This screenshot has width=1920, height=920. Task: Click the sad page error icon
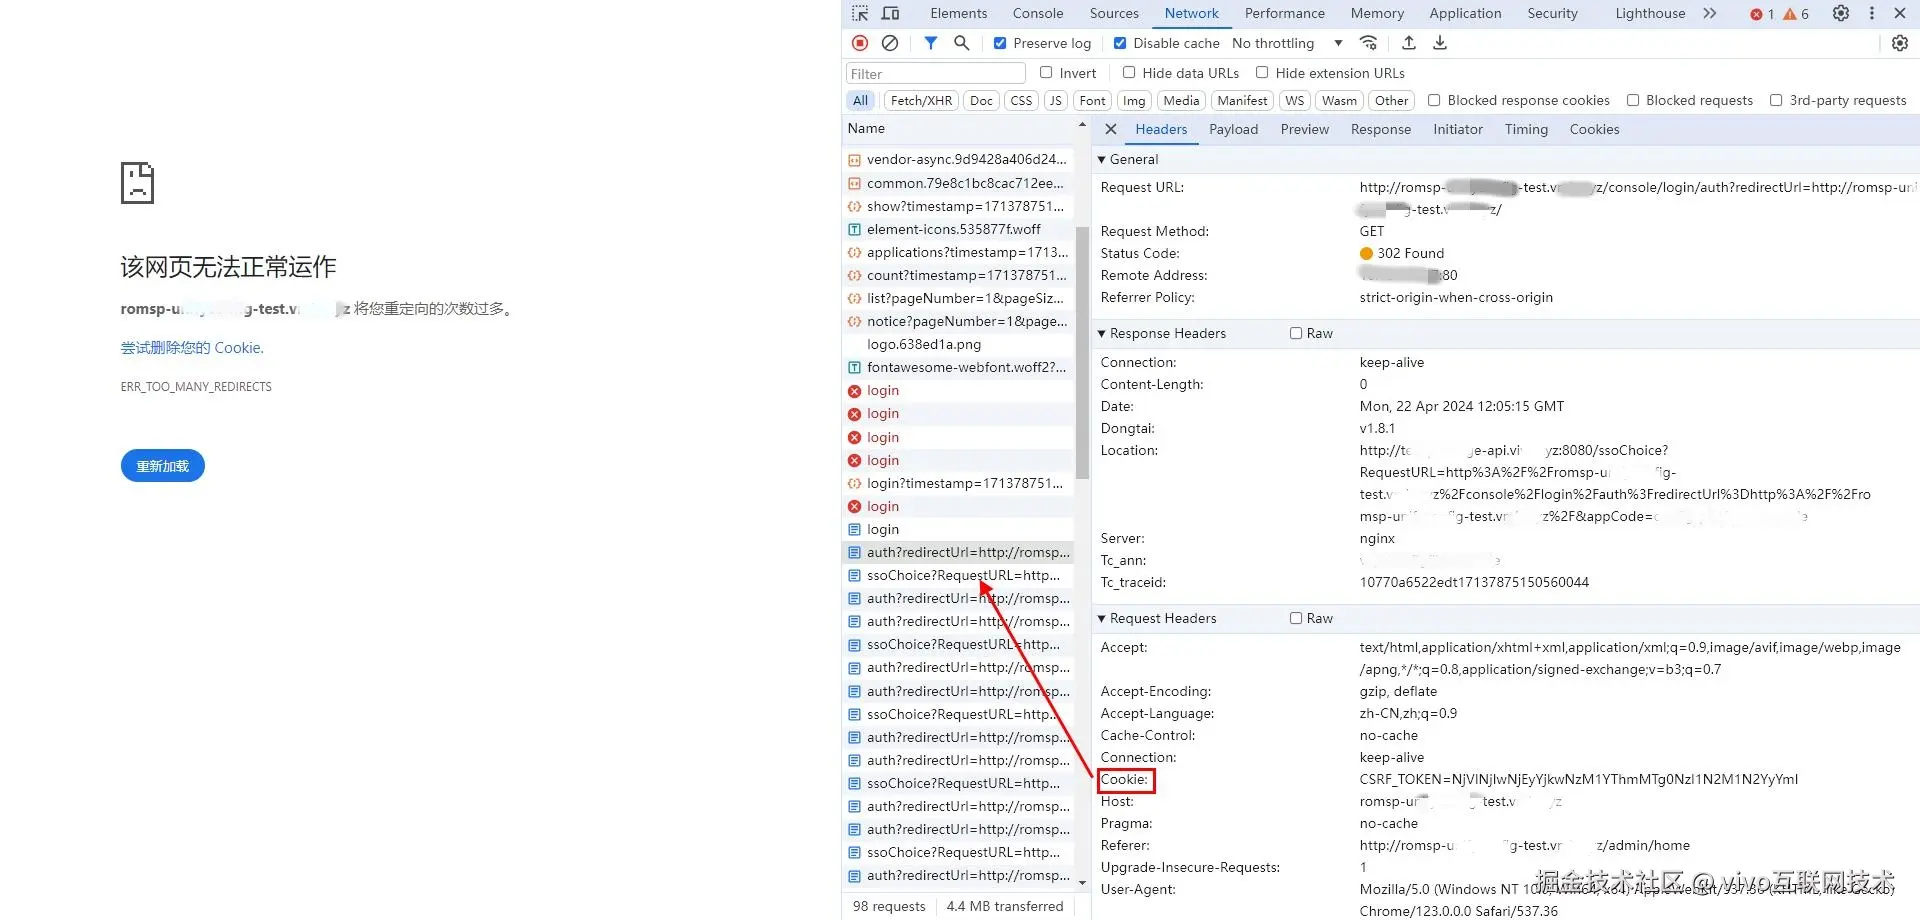[137, 183]
